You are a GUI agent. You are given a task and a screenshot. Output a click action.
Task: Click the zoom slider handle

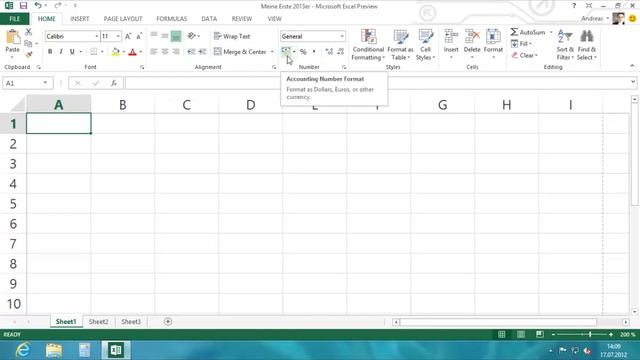click(x=590, y=334)
